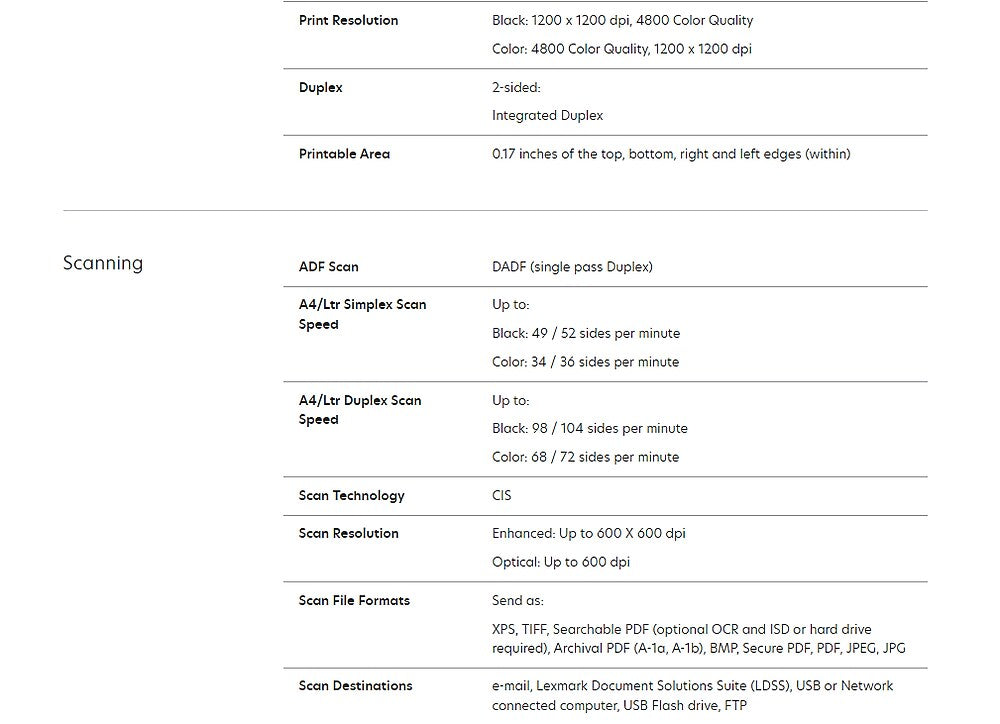This screenshot has height=724, width=1000.
Task: Click the Scan File Formats label
Action: click(x=354, y=601)
